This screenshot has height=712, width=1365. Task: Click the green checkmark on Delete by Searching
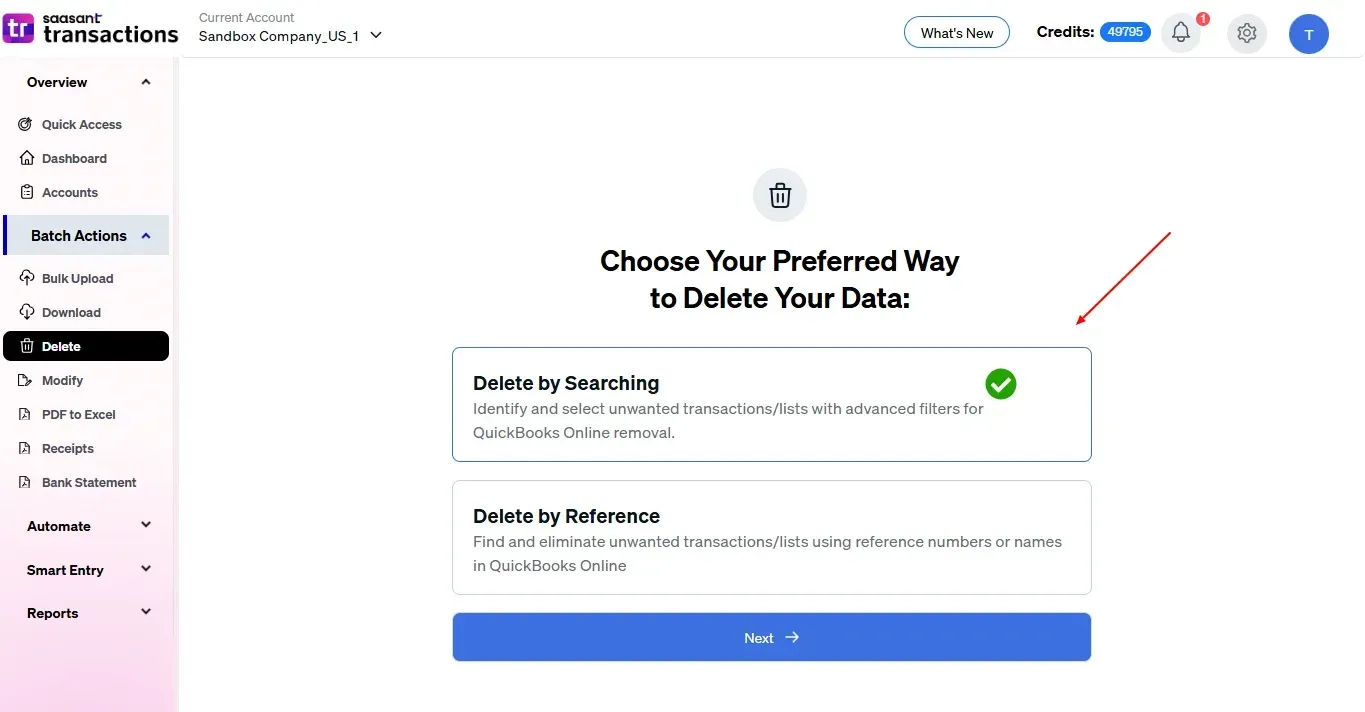point(1000,383)
